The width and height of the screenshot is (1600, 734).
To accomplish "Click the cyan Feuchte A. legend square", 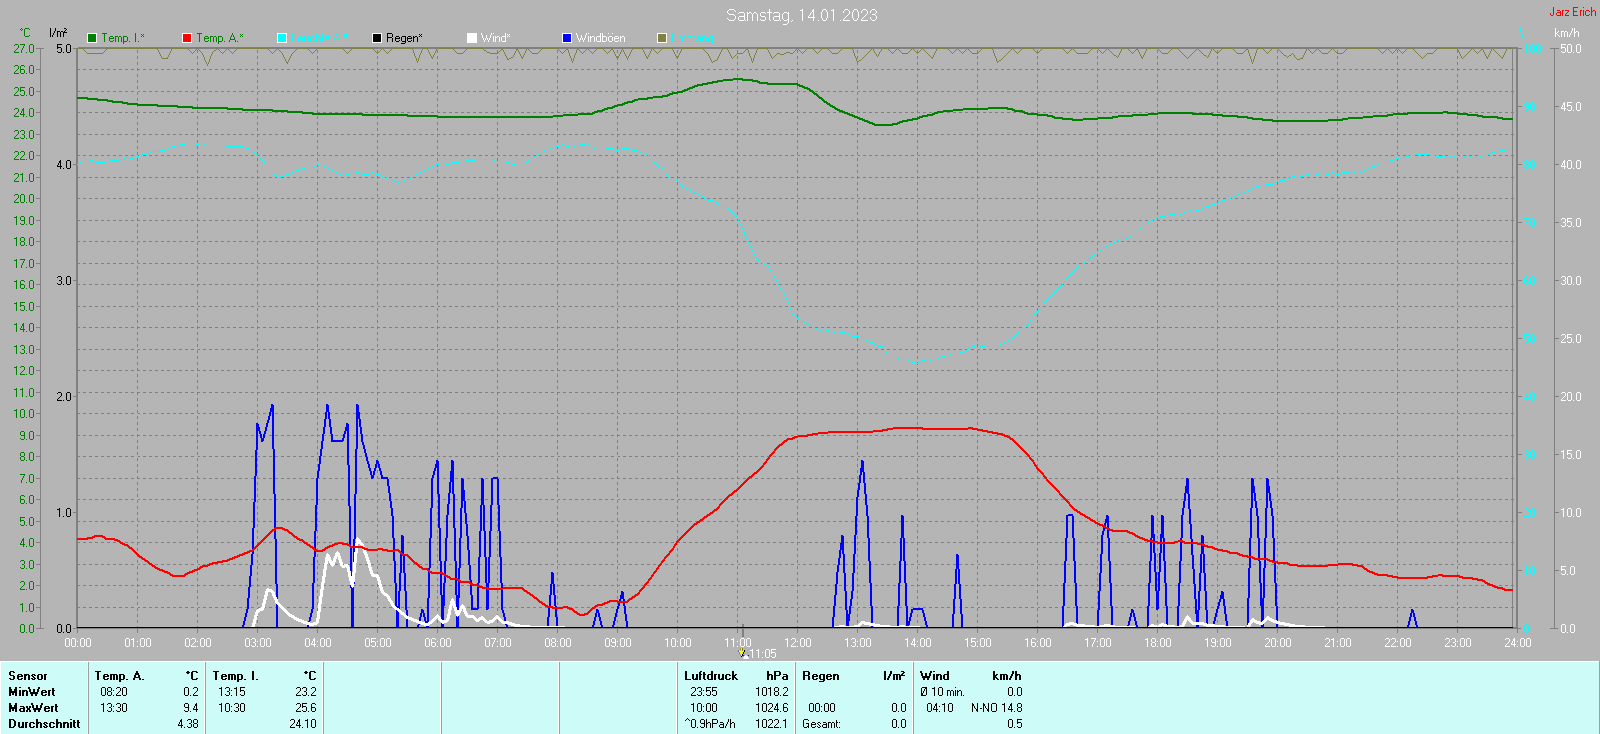I will [x=282, y=38].
